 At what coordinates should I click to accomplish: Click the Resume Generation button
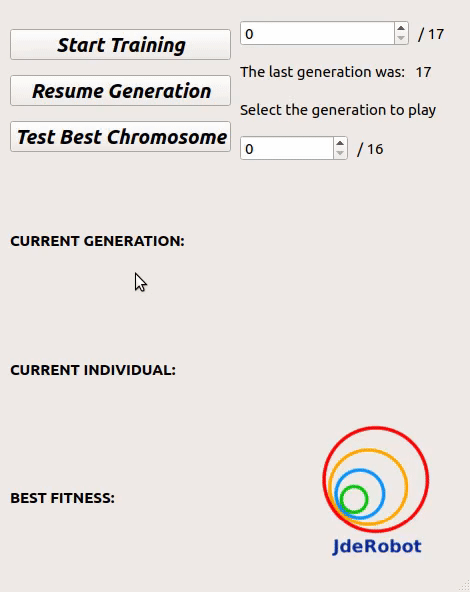(120, 91)
